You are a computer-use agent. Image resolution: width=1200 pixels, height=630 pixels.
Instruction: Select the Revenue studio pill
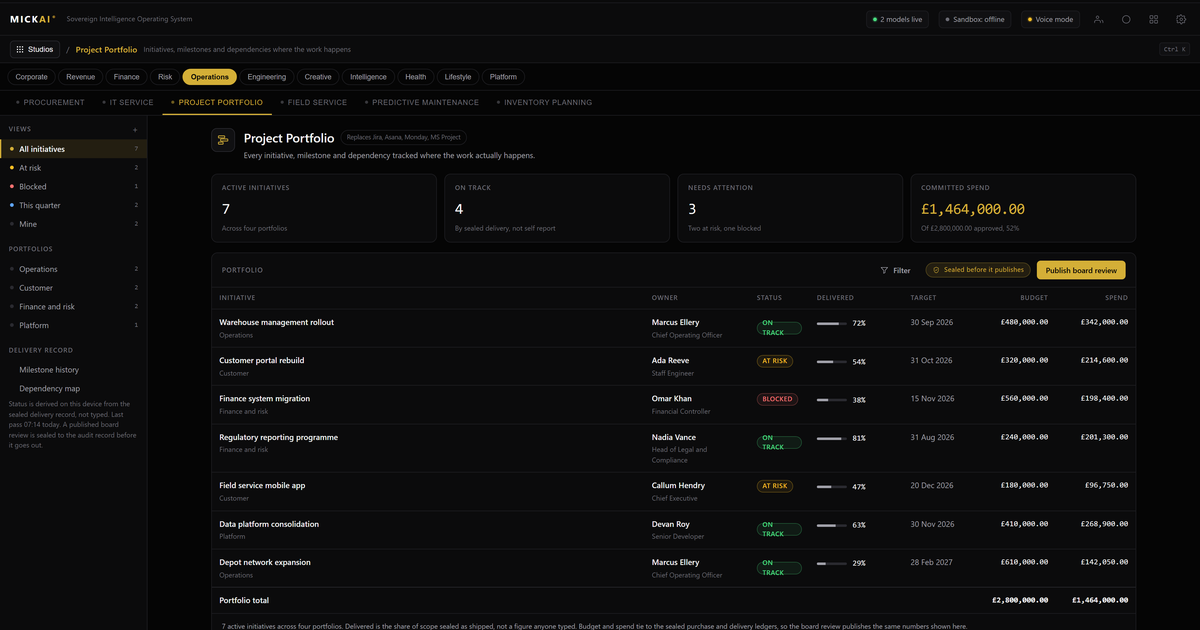tap(81, 77)
